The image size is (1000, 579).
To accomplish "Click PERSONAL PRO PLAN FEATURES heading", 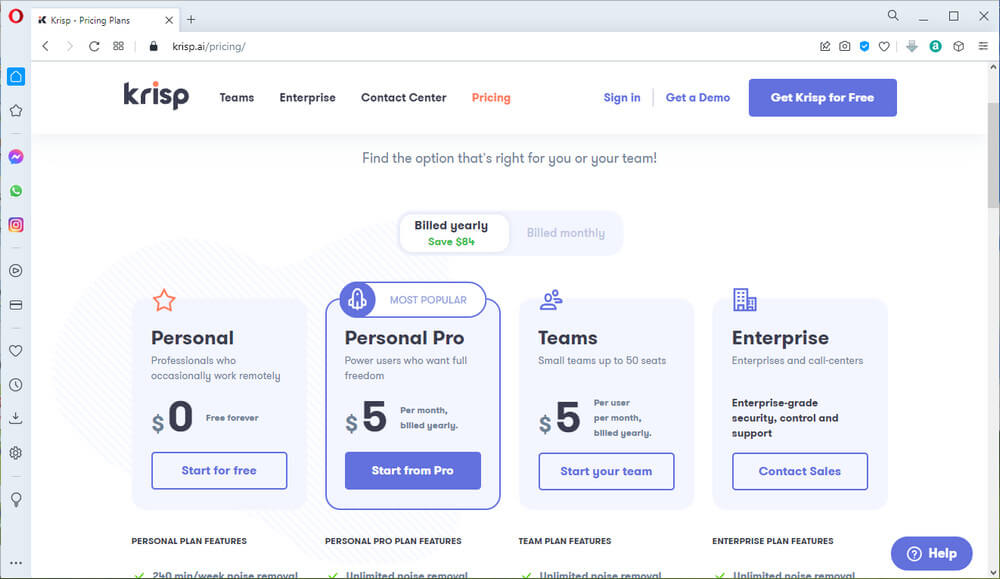I will coord(393,541).
